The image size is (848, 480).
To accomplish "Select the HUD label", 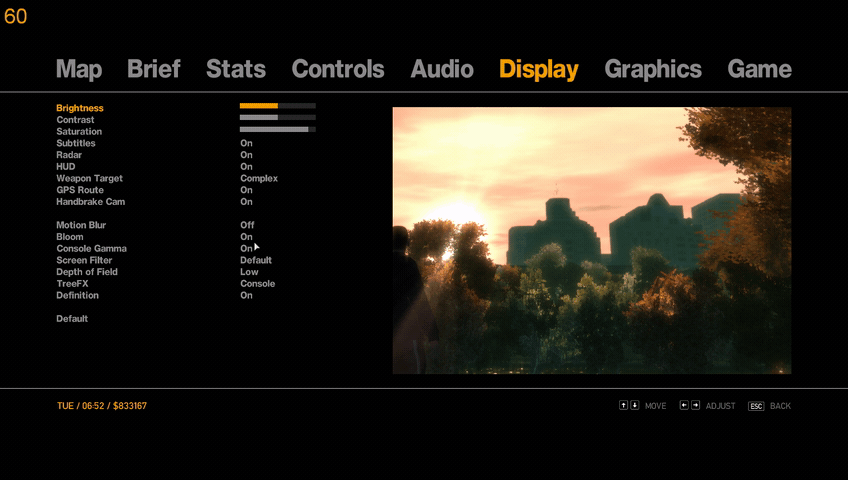I will click(65, 166).
